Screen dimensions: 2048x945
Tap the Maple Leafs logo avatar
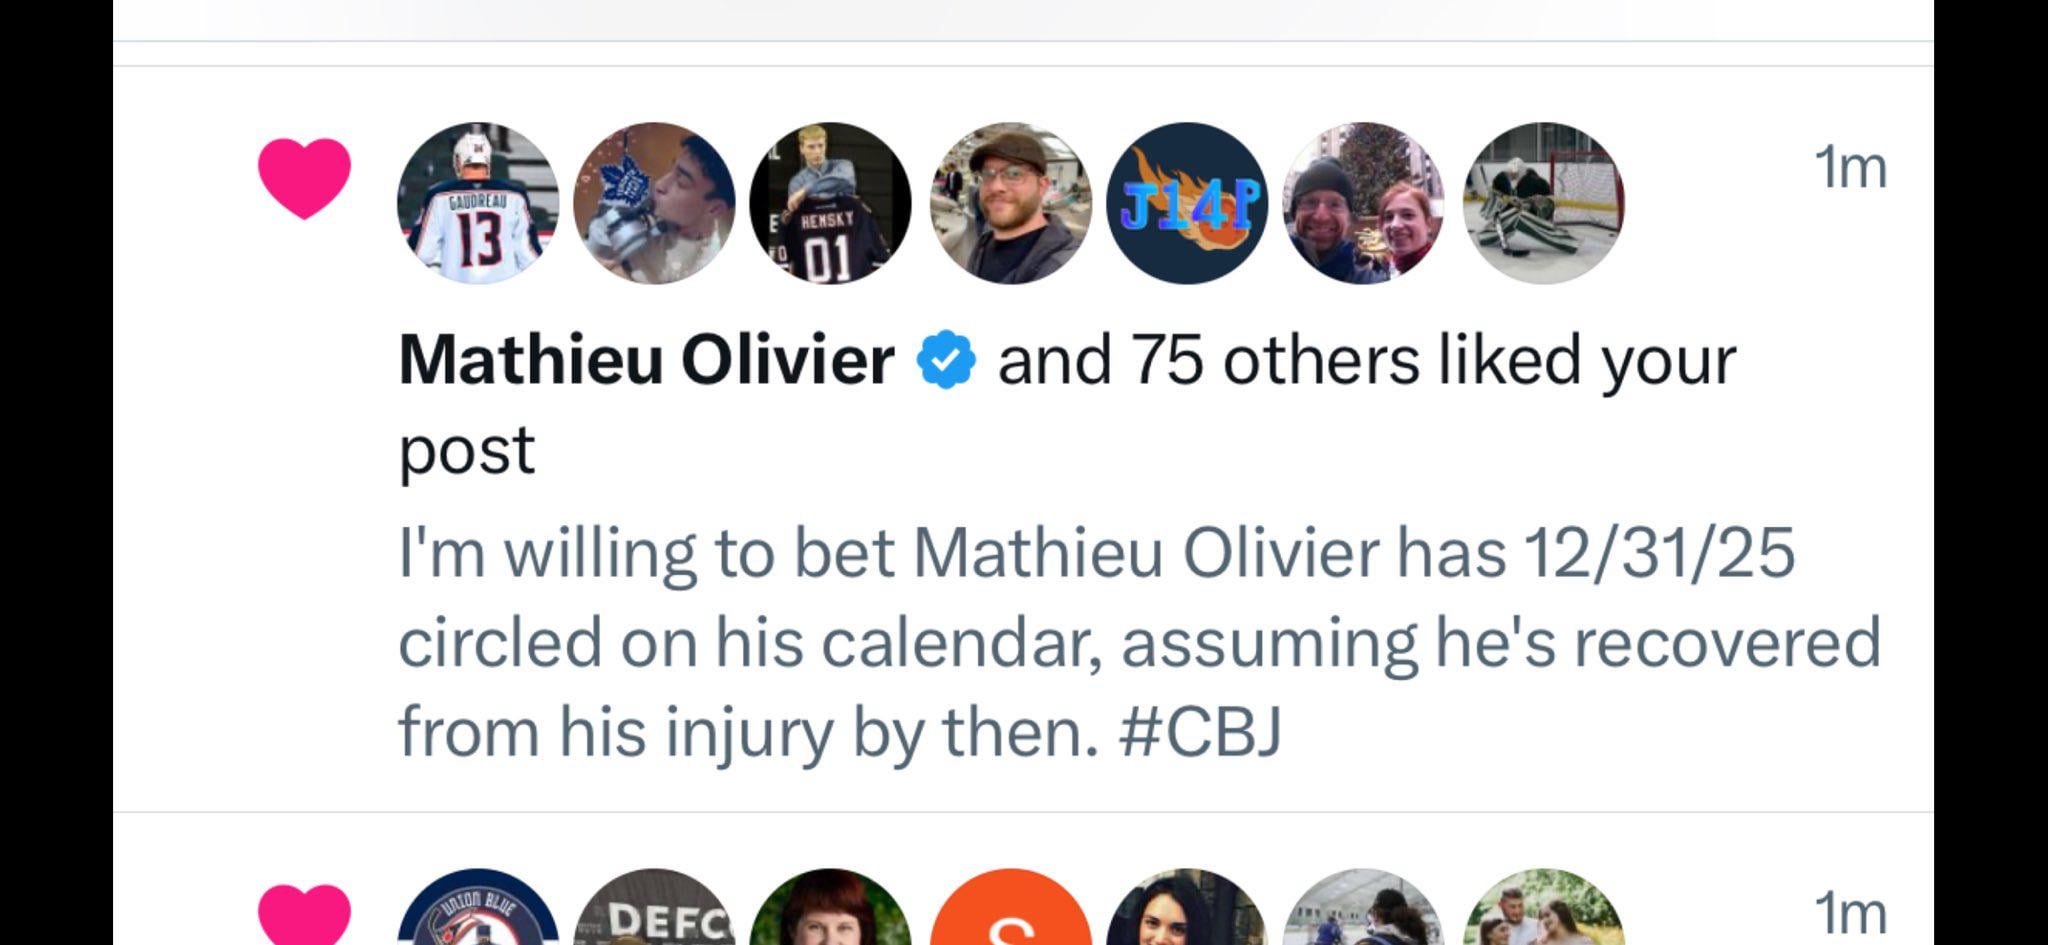[x=654, y=203]
